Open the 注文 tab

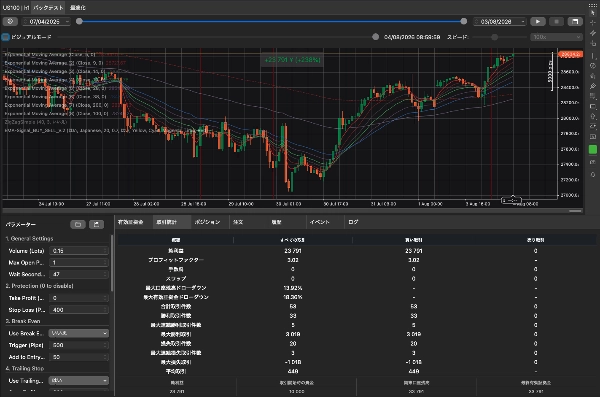pos(238,222)
